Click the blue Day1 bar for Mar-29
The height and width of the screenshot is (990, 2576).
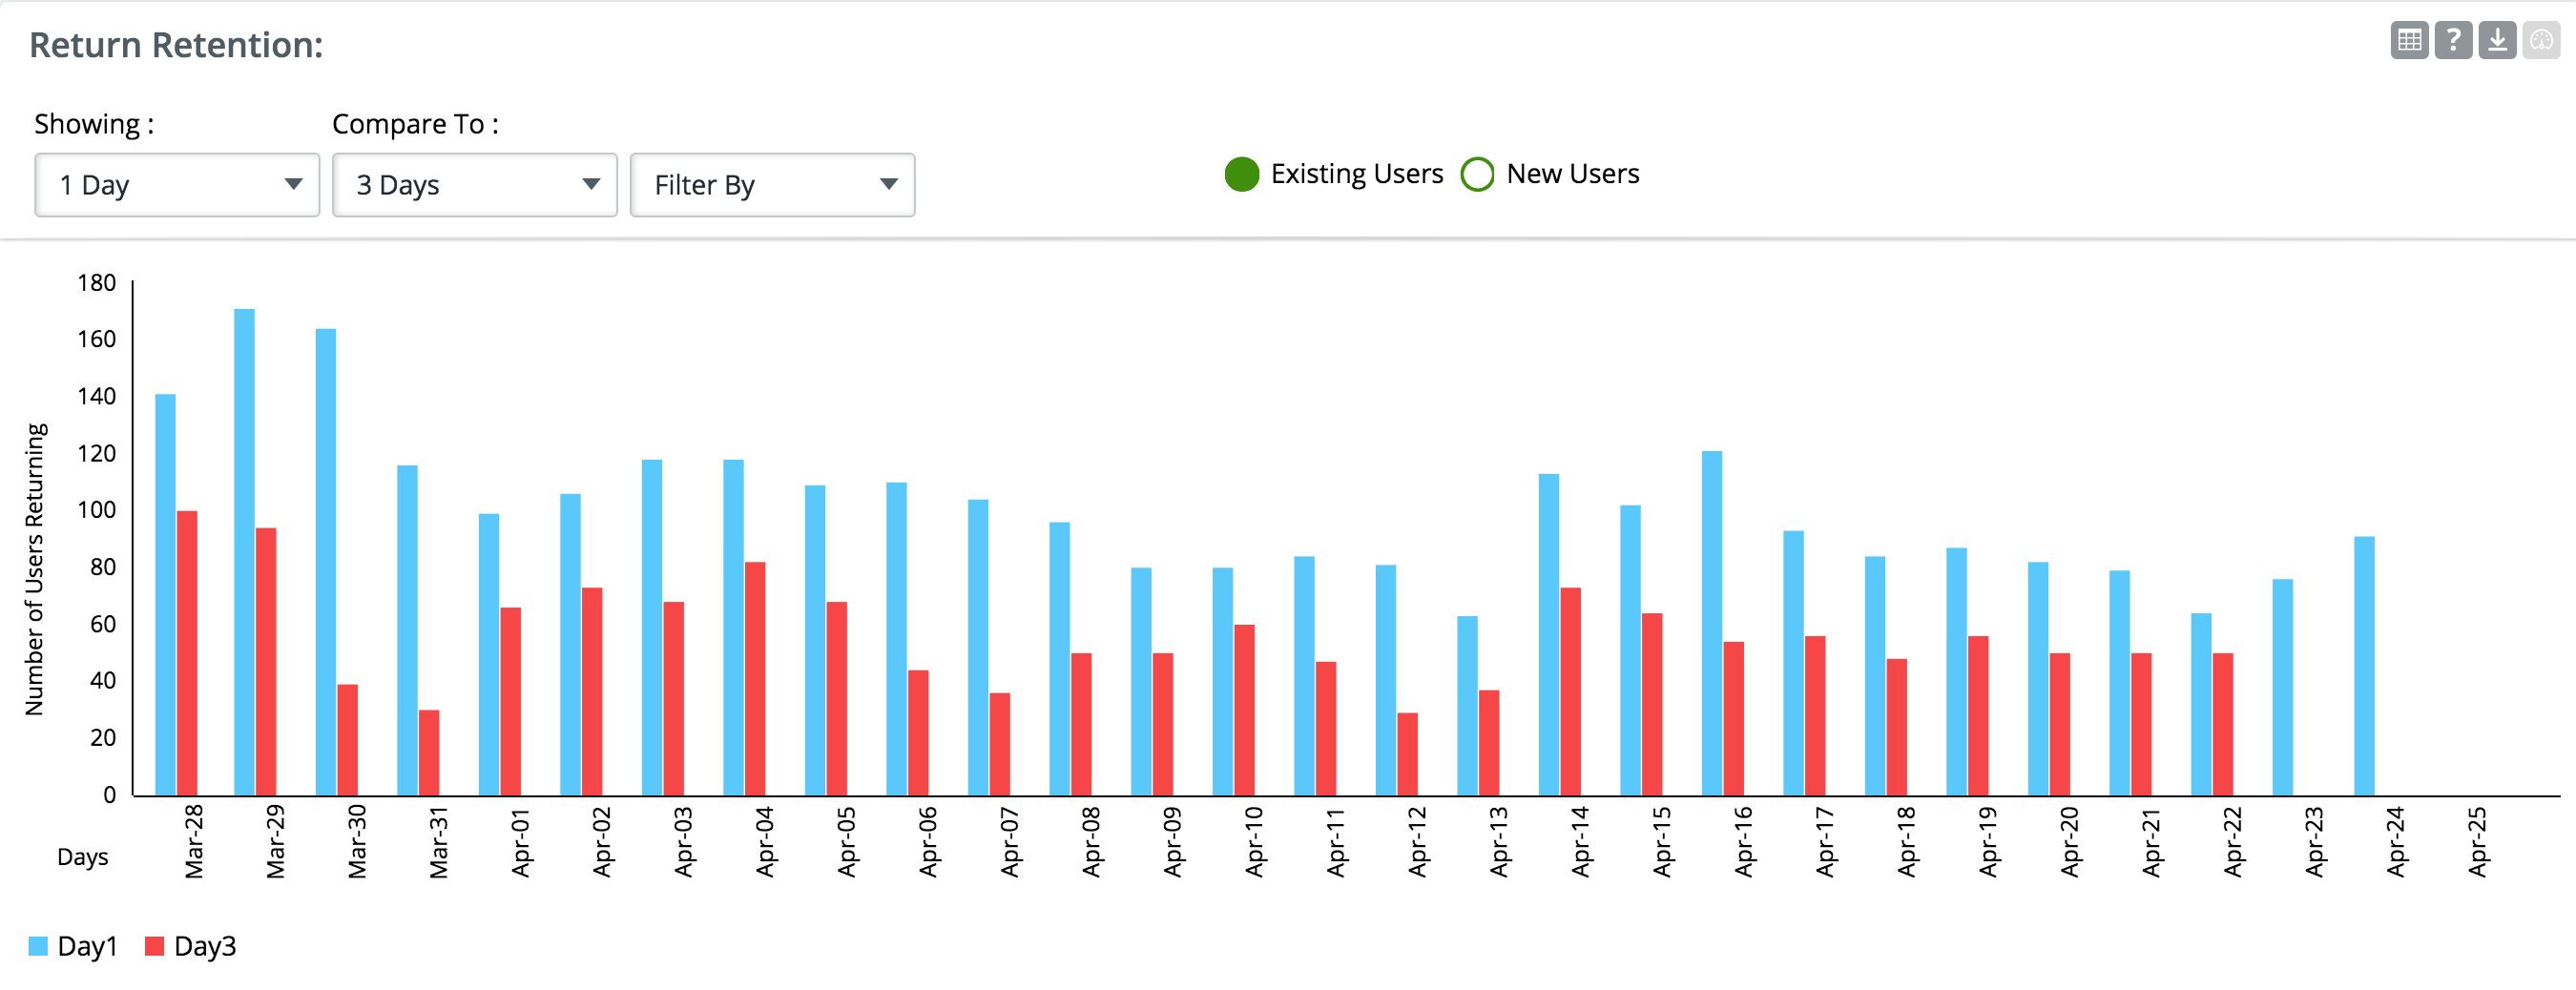click(244, 553)
